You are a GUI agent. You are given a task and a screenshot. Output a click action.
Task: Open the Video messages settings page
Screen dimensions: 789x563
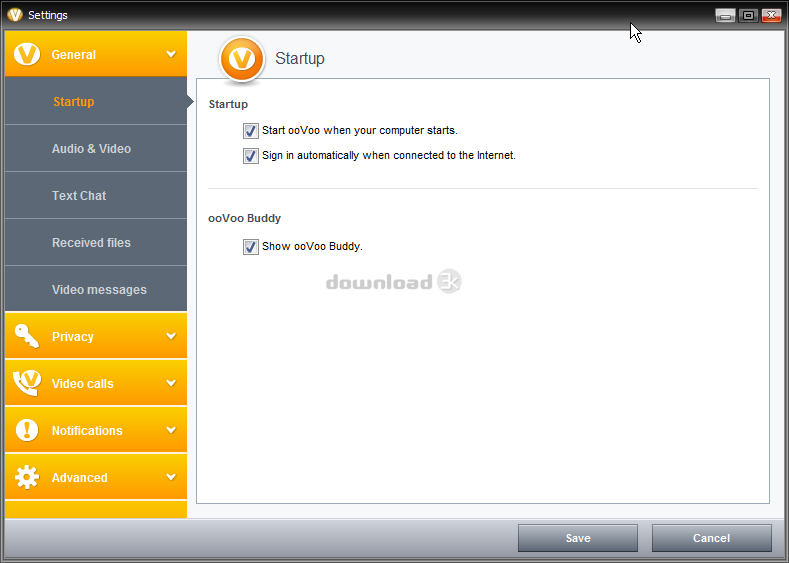pyautogui.click(x=96, y=289)
